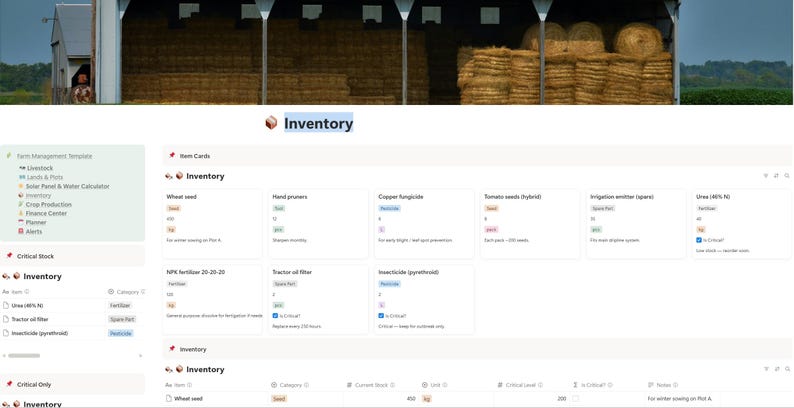Go to Lands & Plots page

[x=45, y=177]
